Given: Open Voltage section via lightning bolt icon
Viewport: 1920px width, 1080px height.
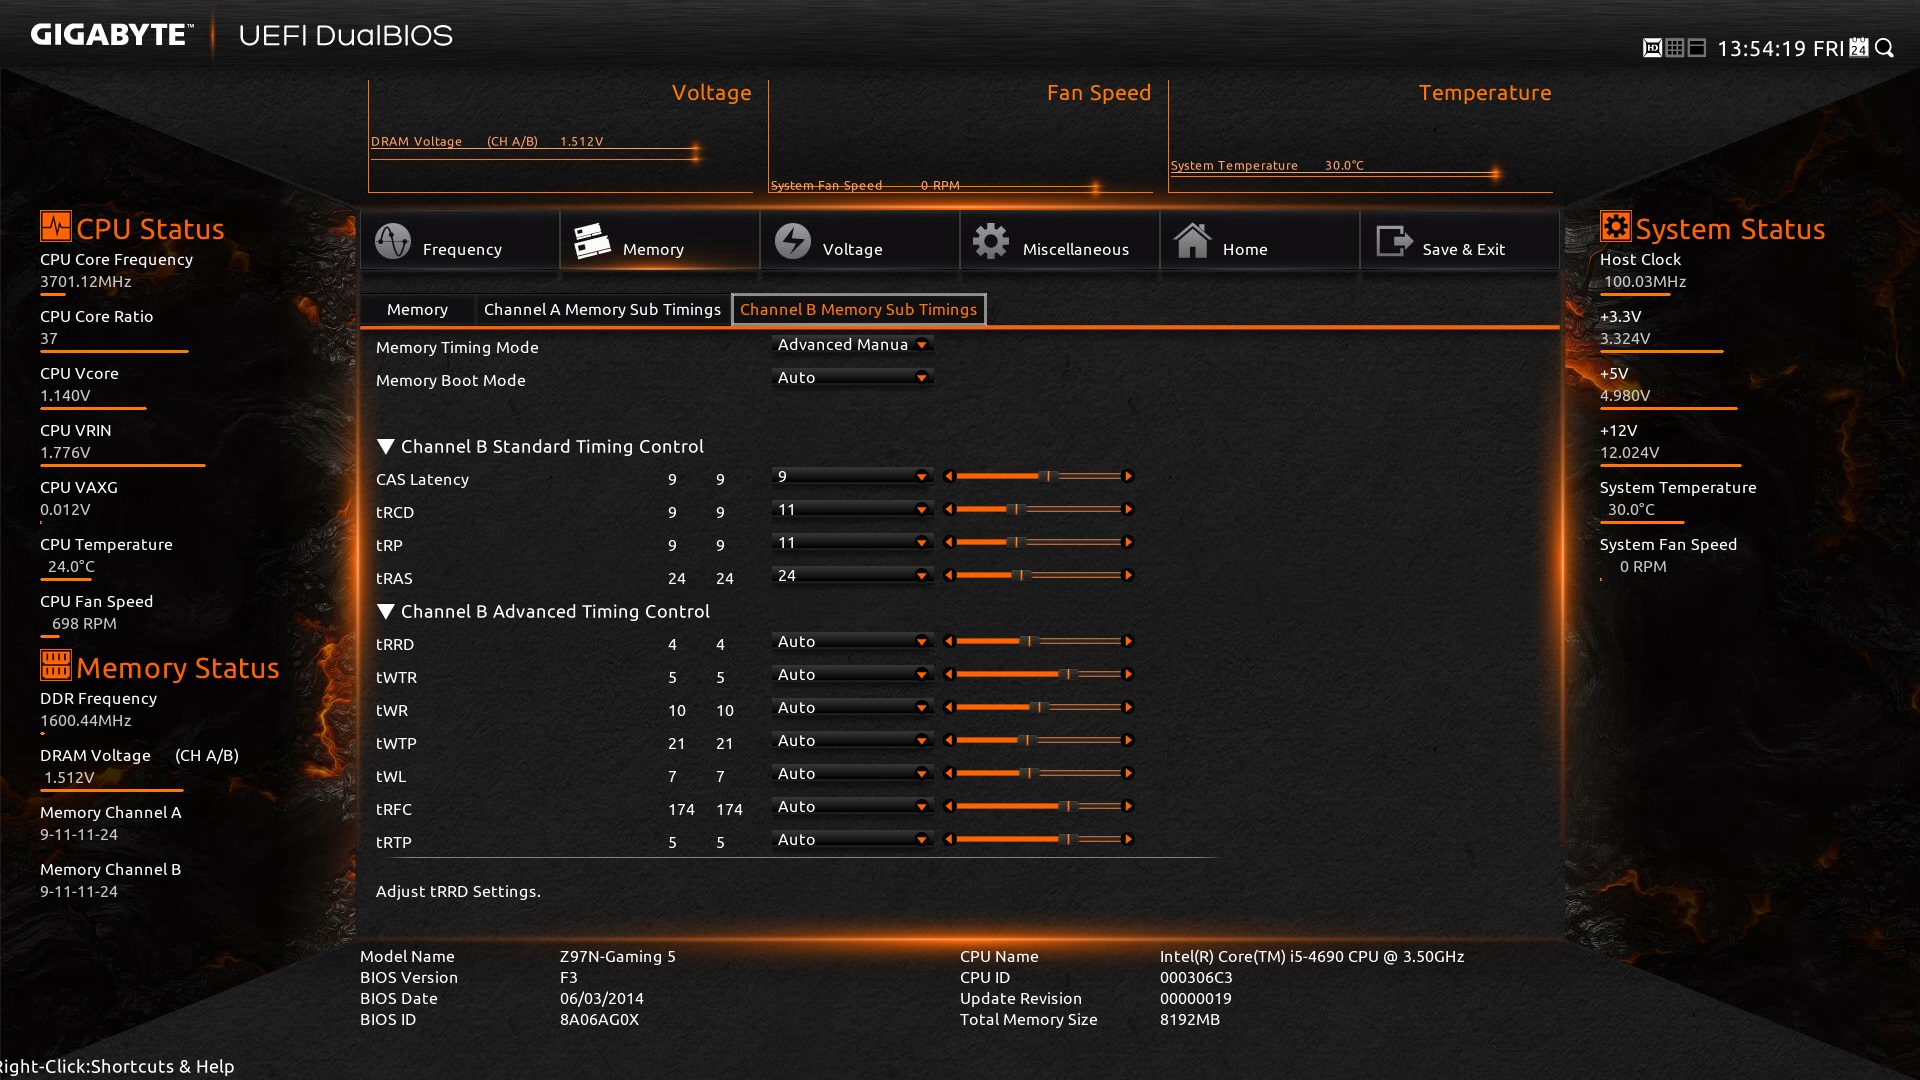Looking at the screenshot, I should [x=793, y=241].
